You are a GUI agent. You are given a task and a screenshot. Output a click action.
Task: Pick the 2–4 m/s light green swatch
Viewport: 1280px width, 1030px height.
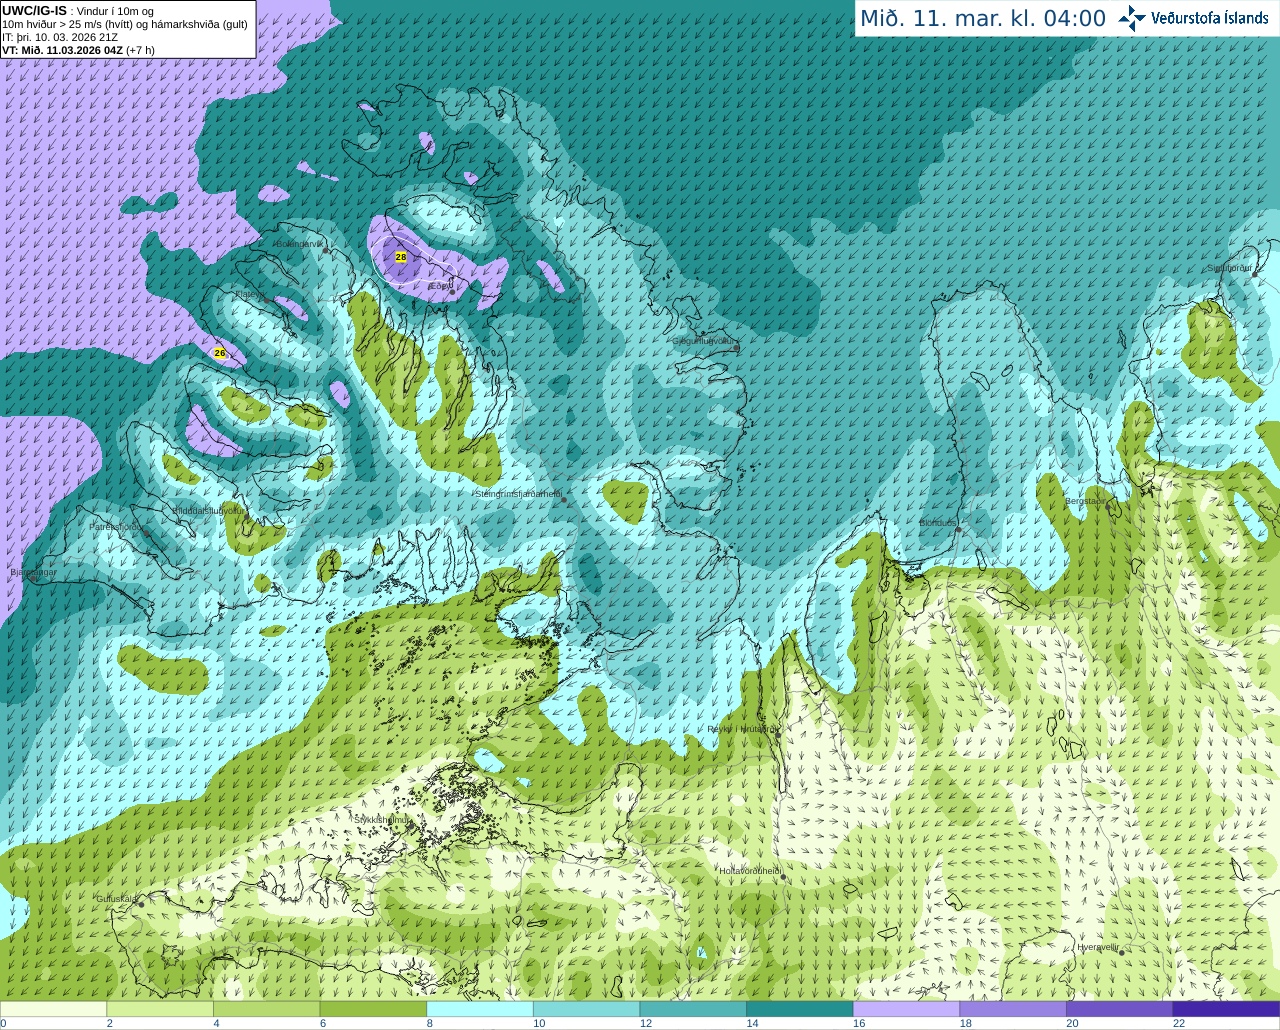click(160, 1009)
